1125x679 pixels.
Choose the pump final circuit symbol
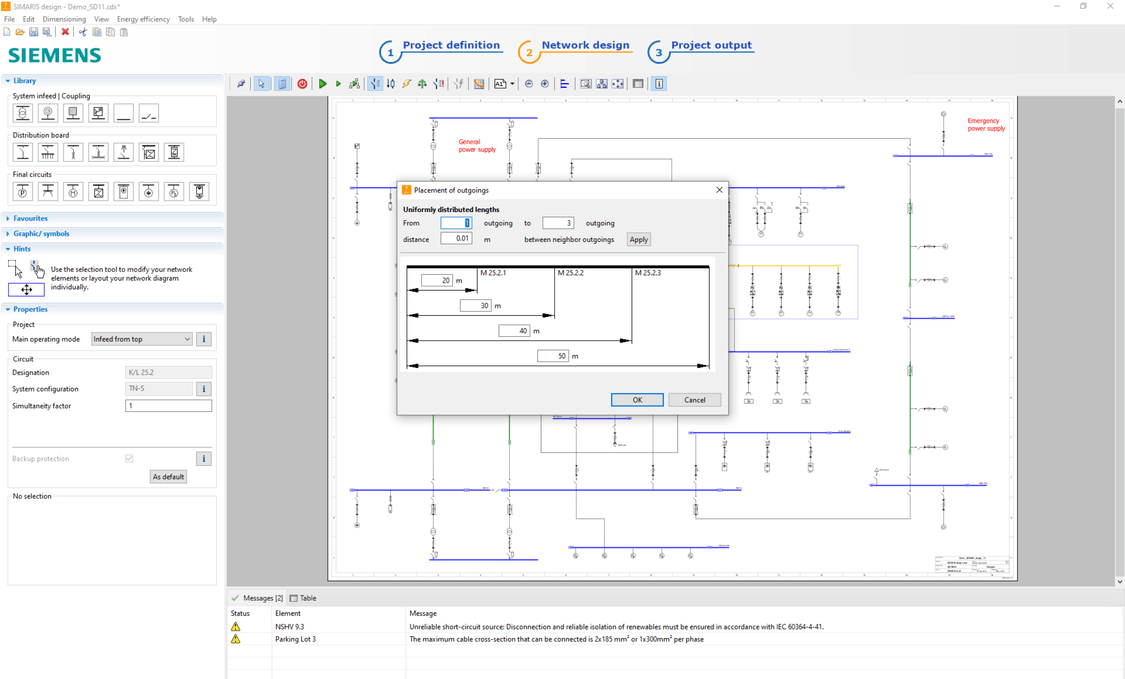22,190
